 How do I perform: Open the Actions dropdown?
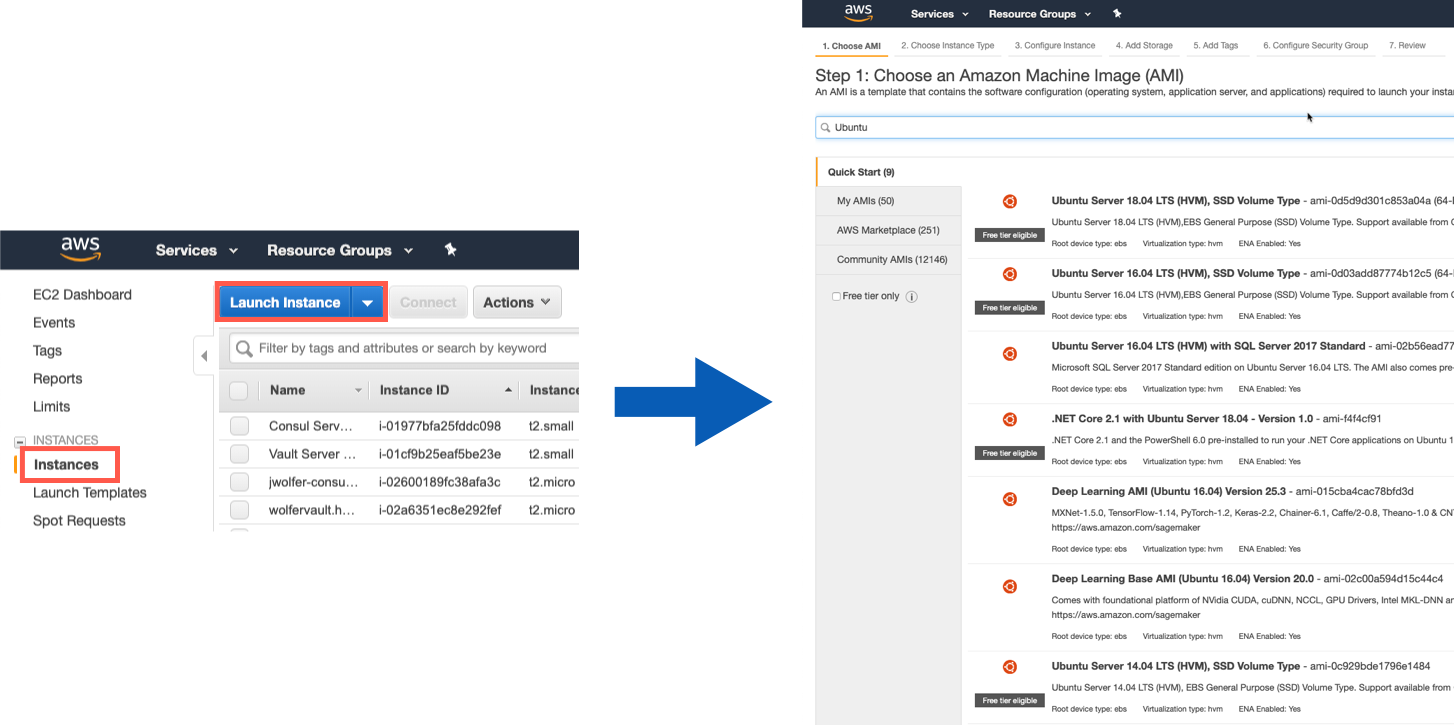pos(517,302)
